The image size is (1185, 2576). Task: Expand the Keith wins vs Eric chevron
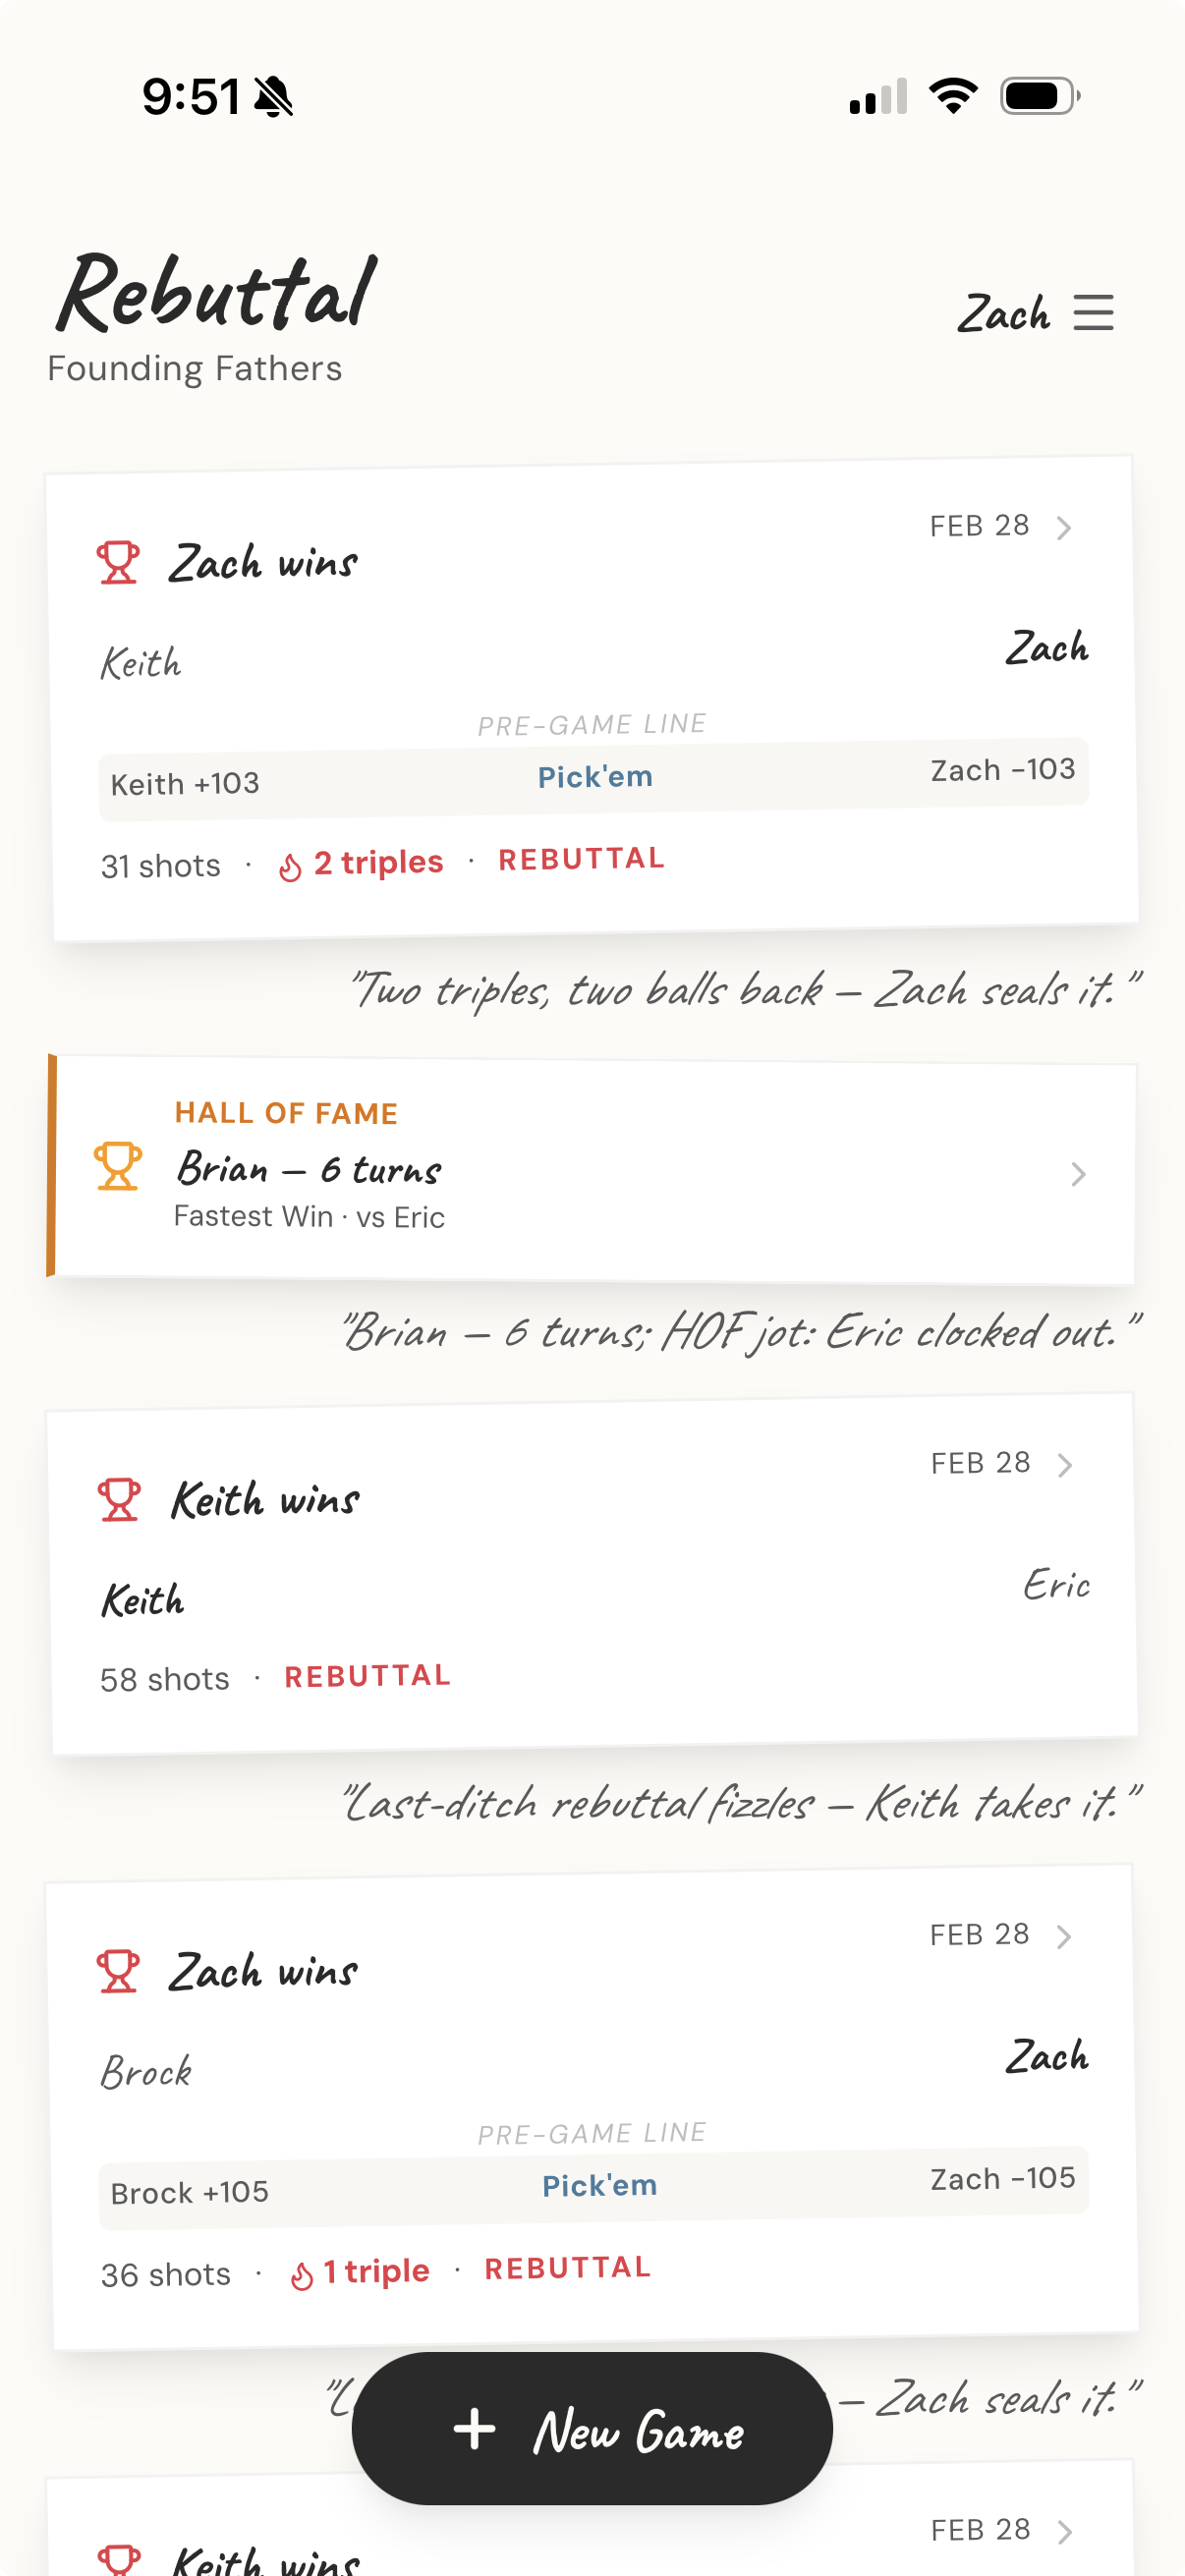pyautogui.click(x=1065, y=1465)
